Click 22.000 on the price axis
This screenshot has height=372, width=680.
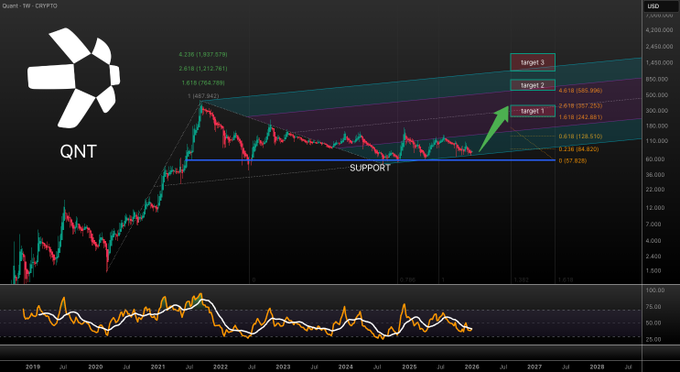point(655,189)
